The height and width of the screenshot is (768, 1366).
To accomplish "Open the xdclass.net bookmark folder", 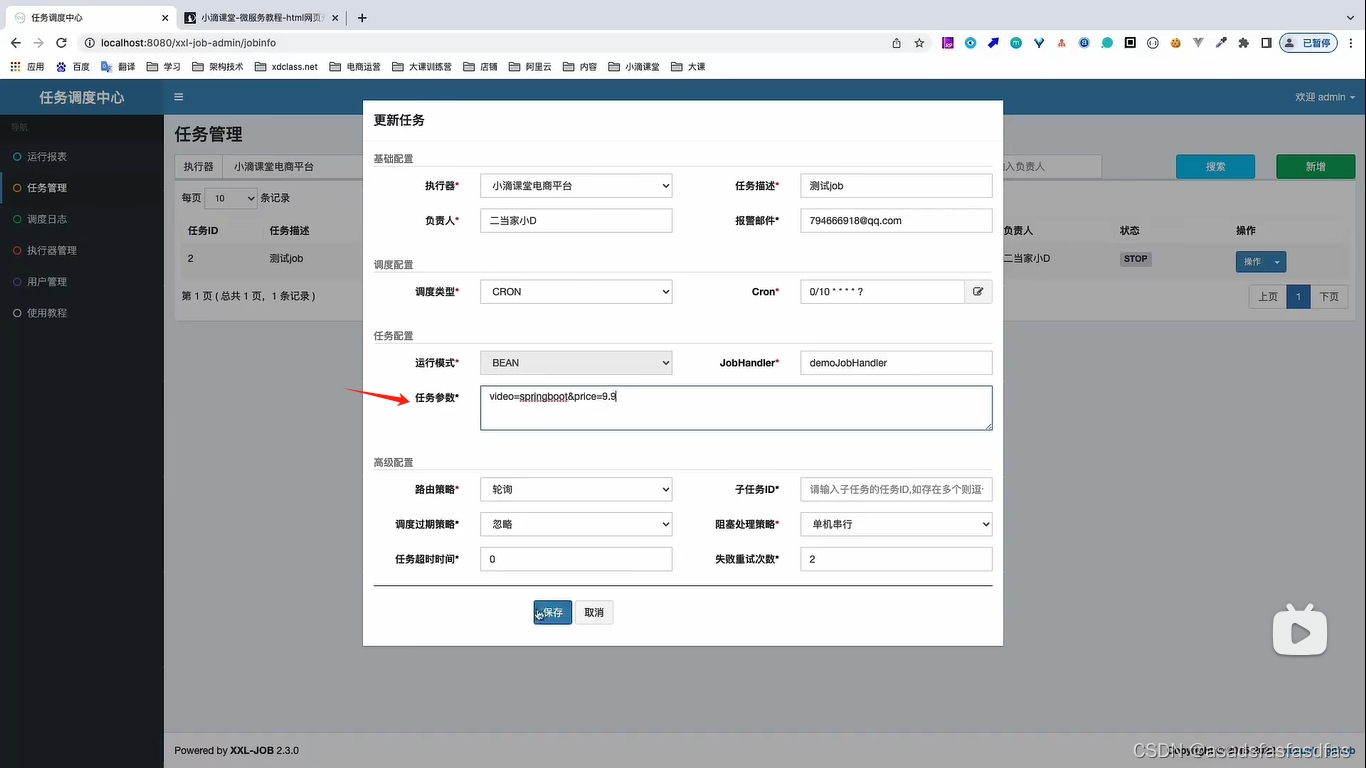I will click(286, 67).
